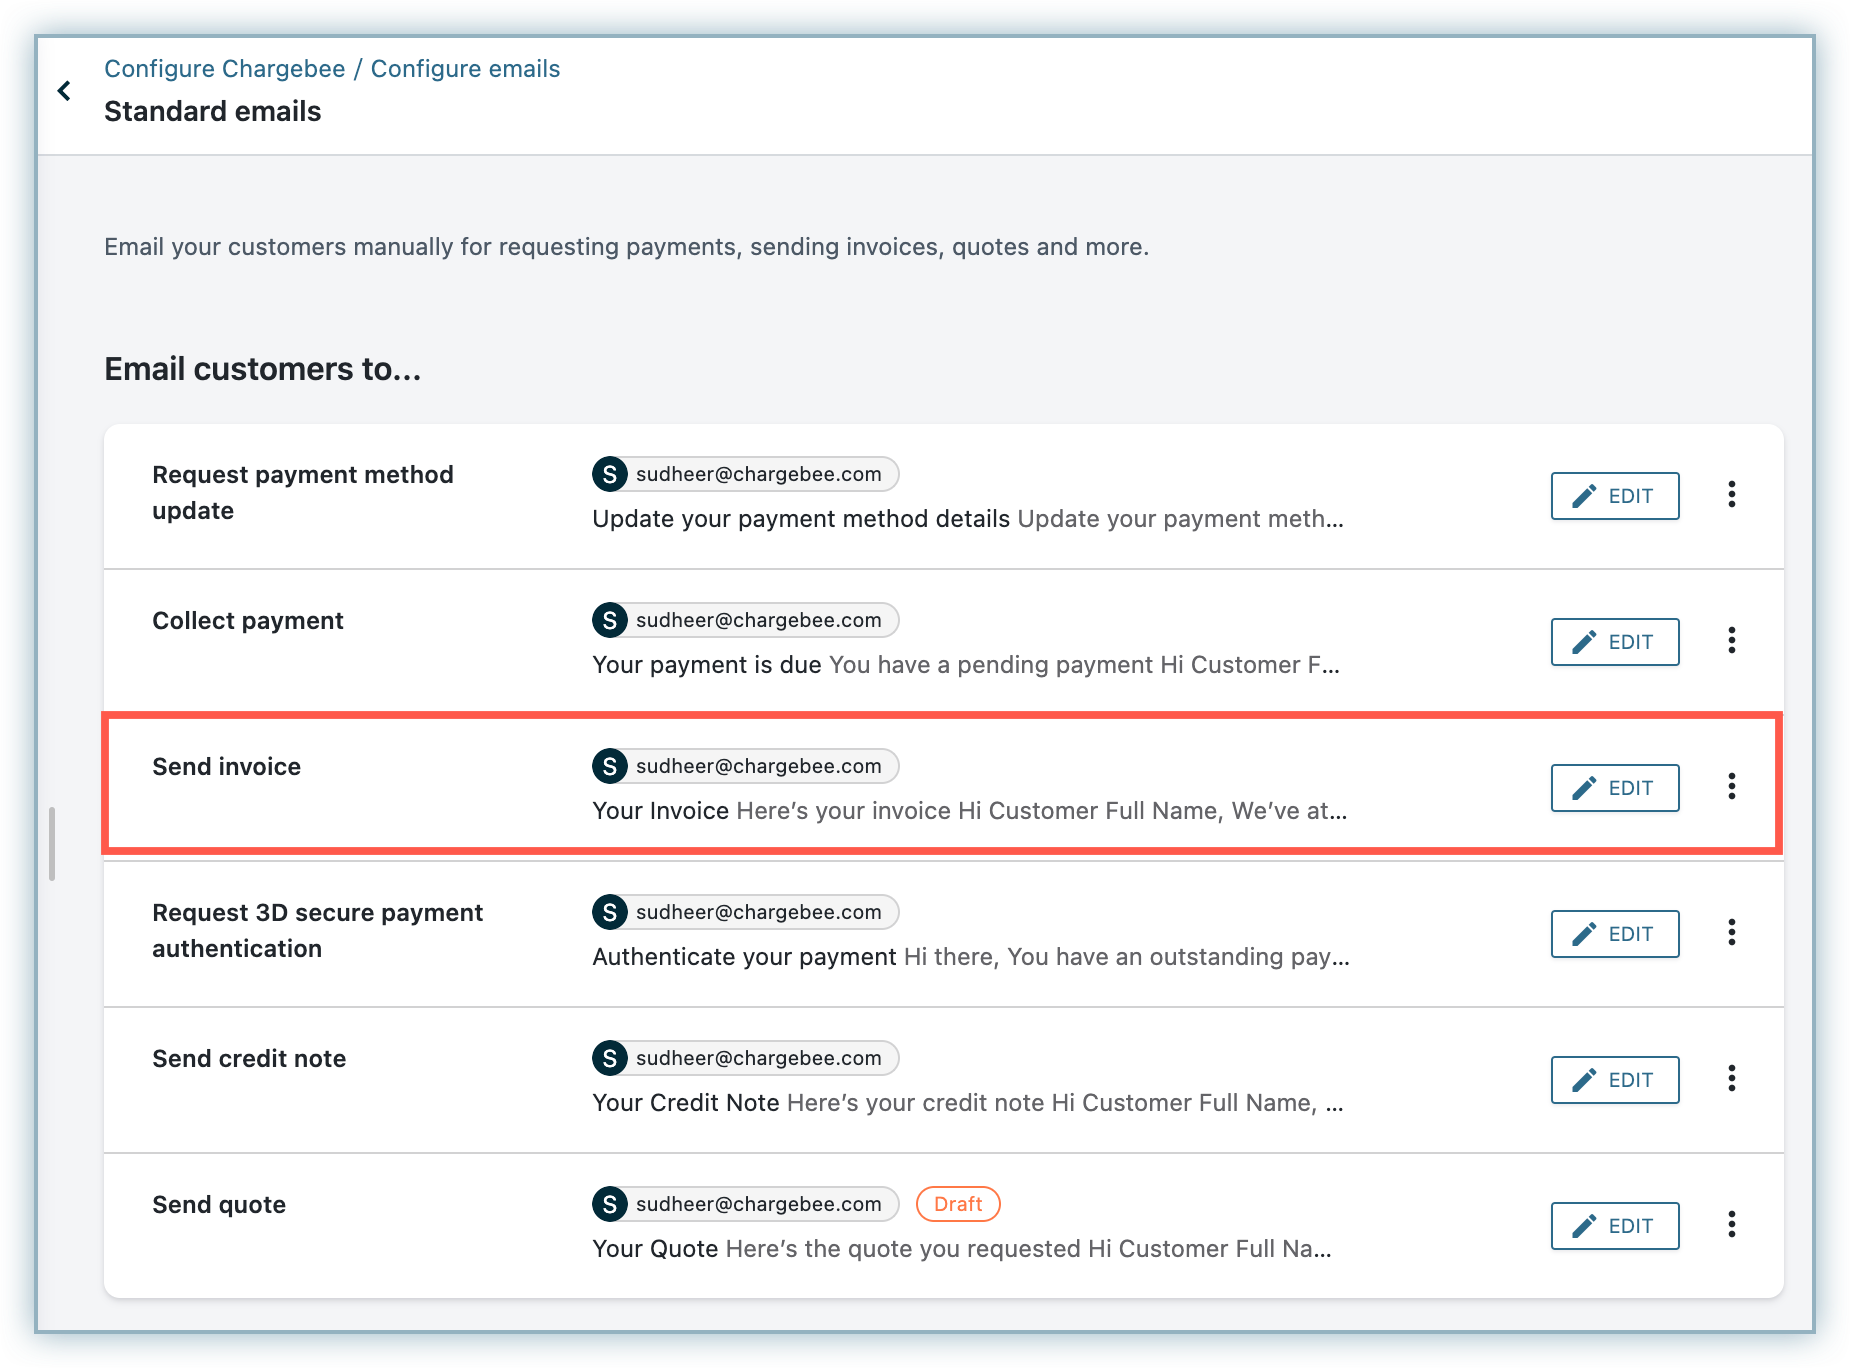The image size is (1850, 1368).
Task: Open three-dot menu for Send invoice
Action: (1731, 787)
